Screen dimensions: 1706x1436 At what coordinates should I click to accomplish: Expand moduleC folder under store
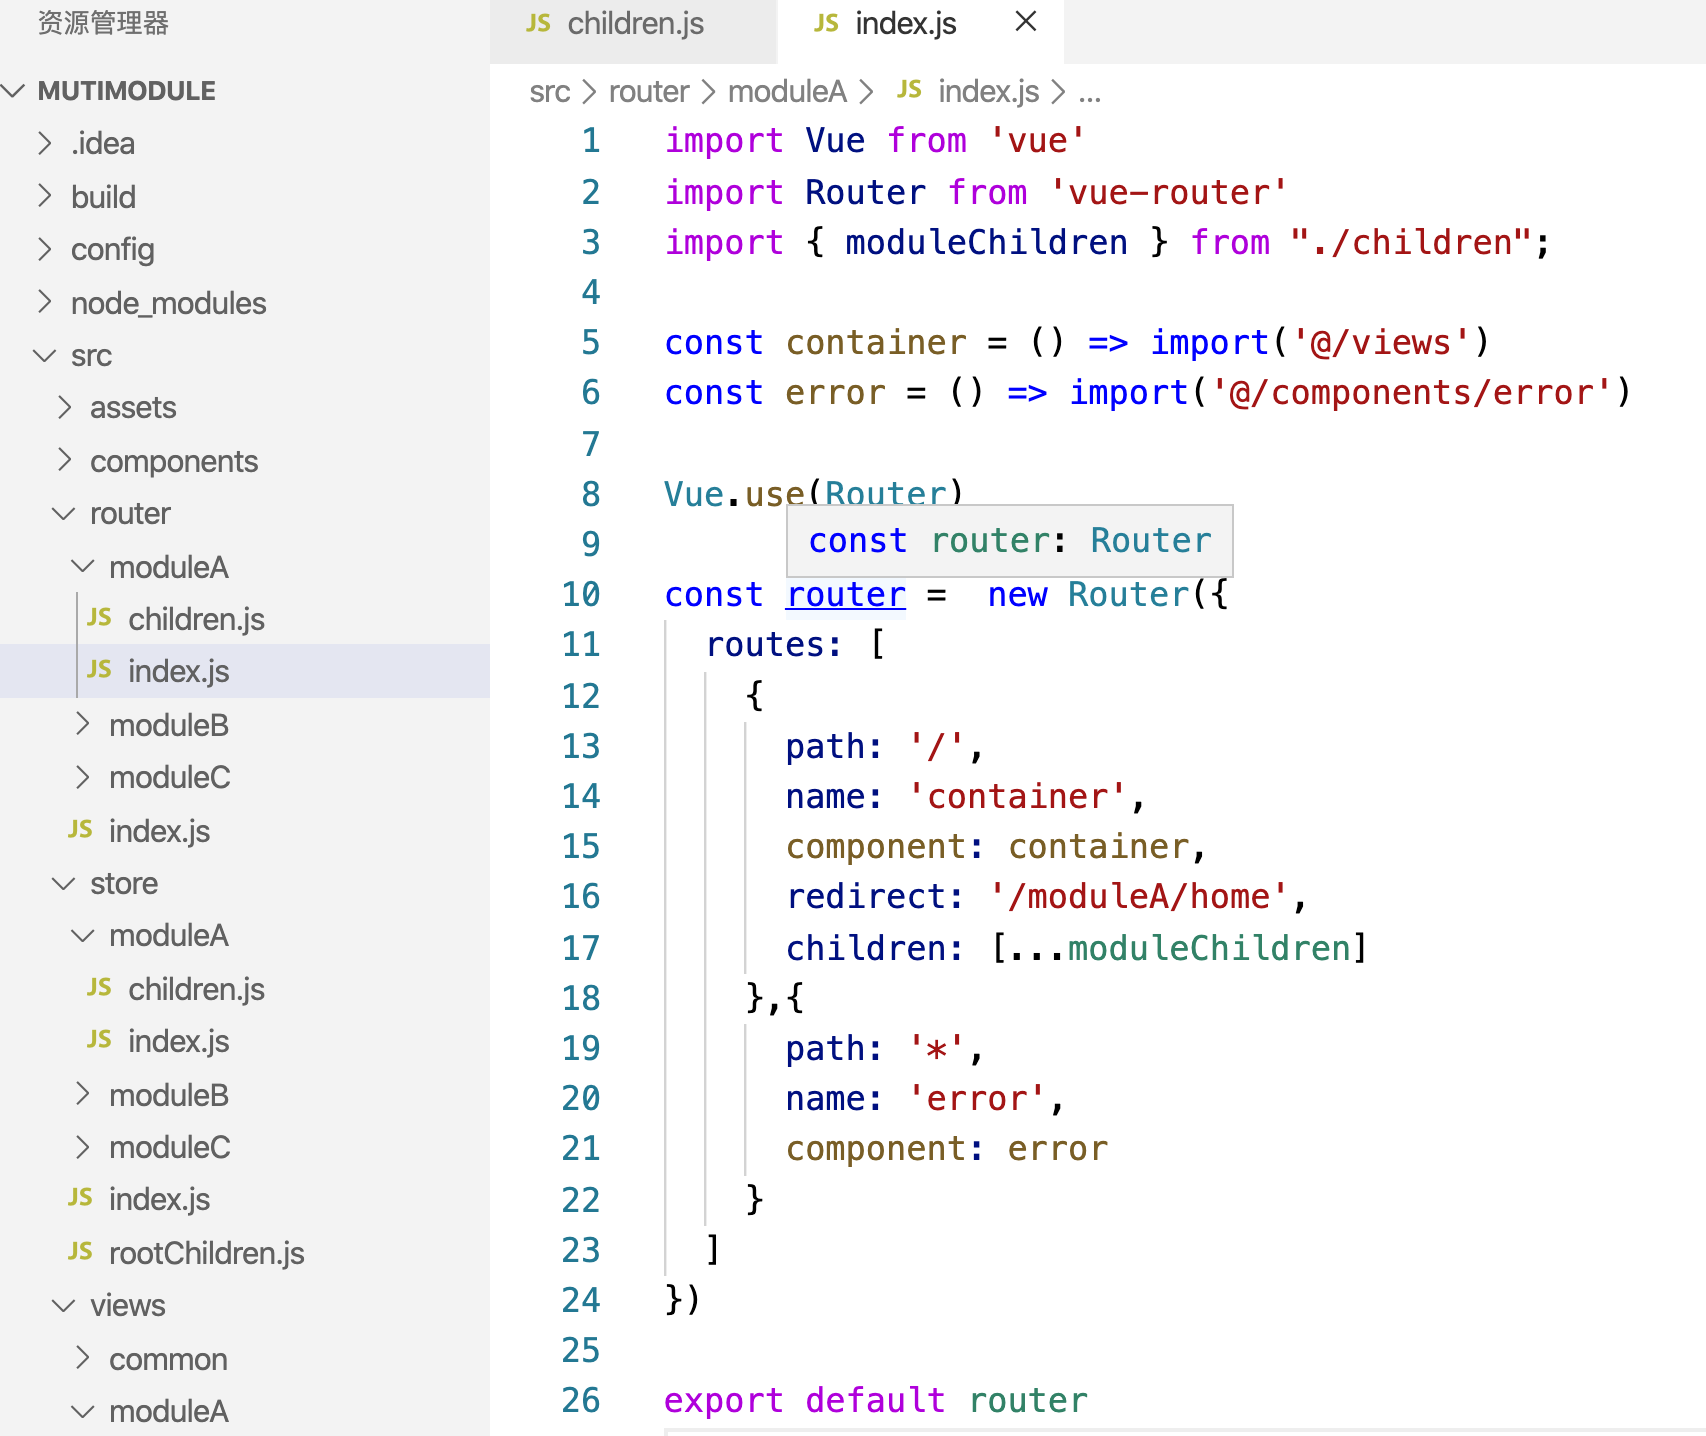(x=83, y=1147)
